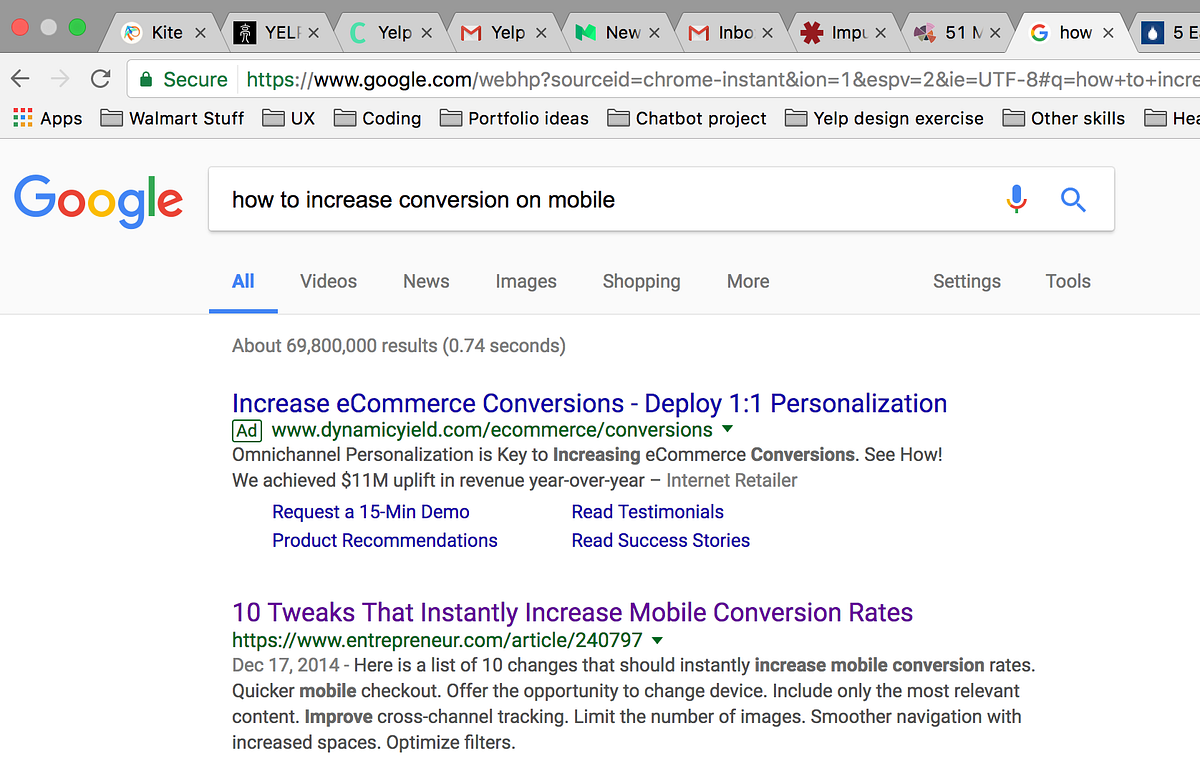Open the Request a 15-Min Demo link
This screenshot has width=1200, height=763.
click(370, 512)
